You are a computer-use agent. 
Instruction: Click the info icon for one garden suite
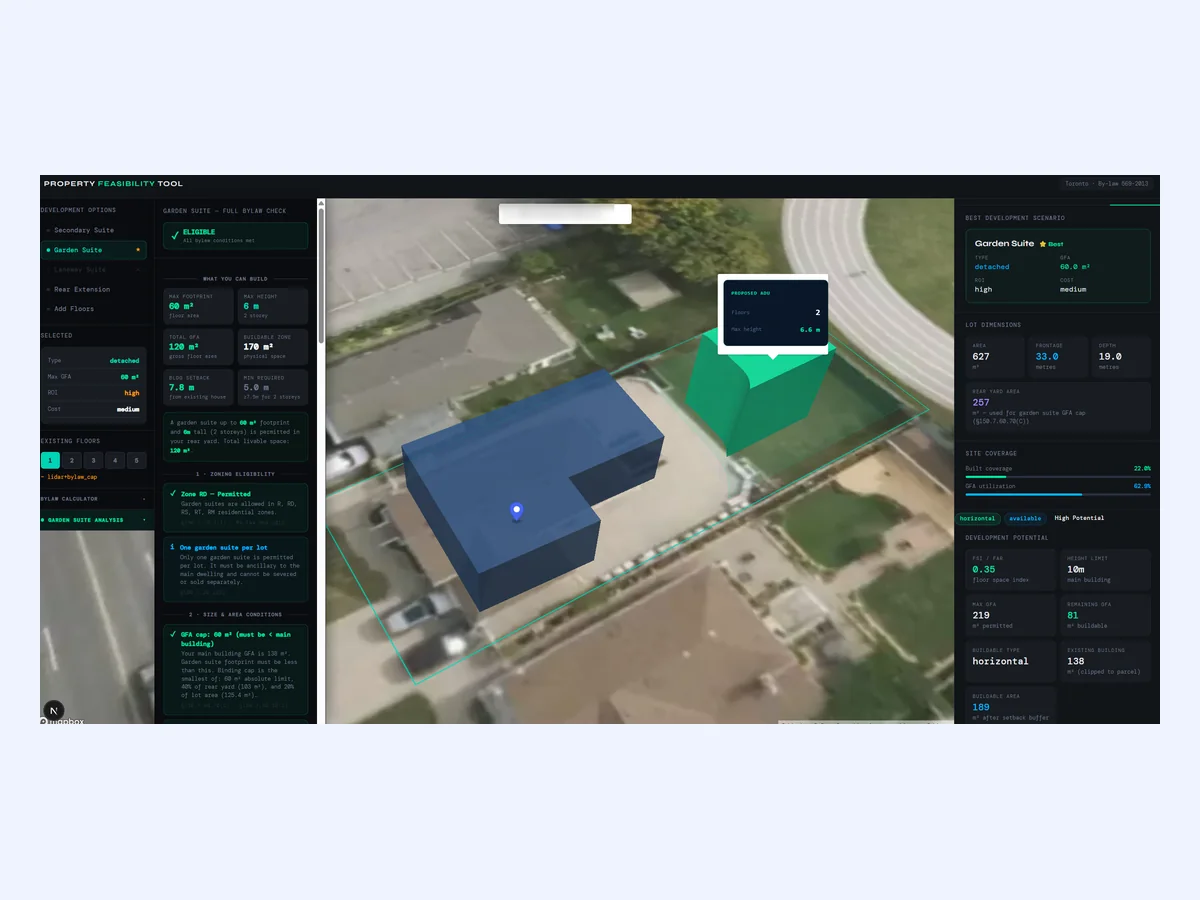174,547
